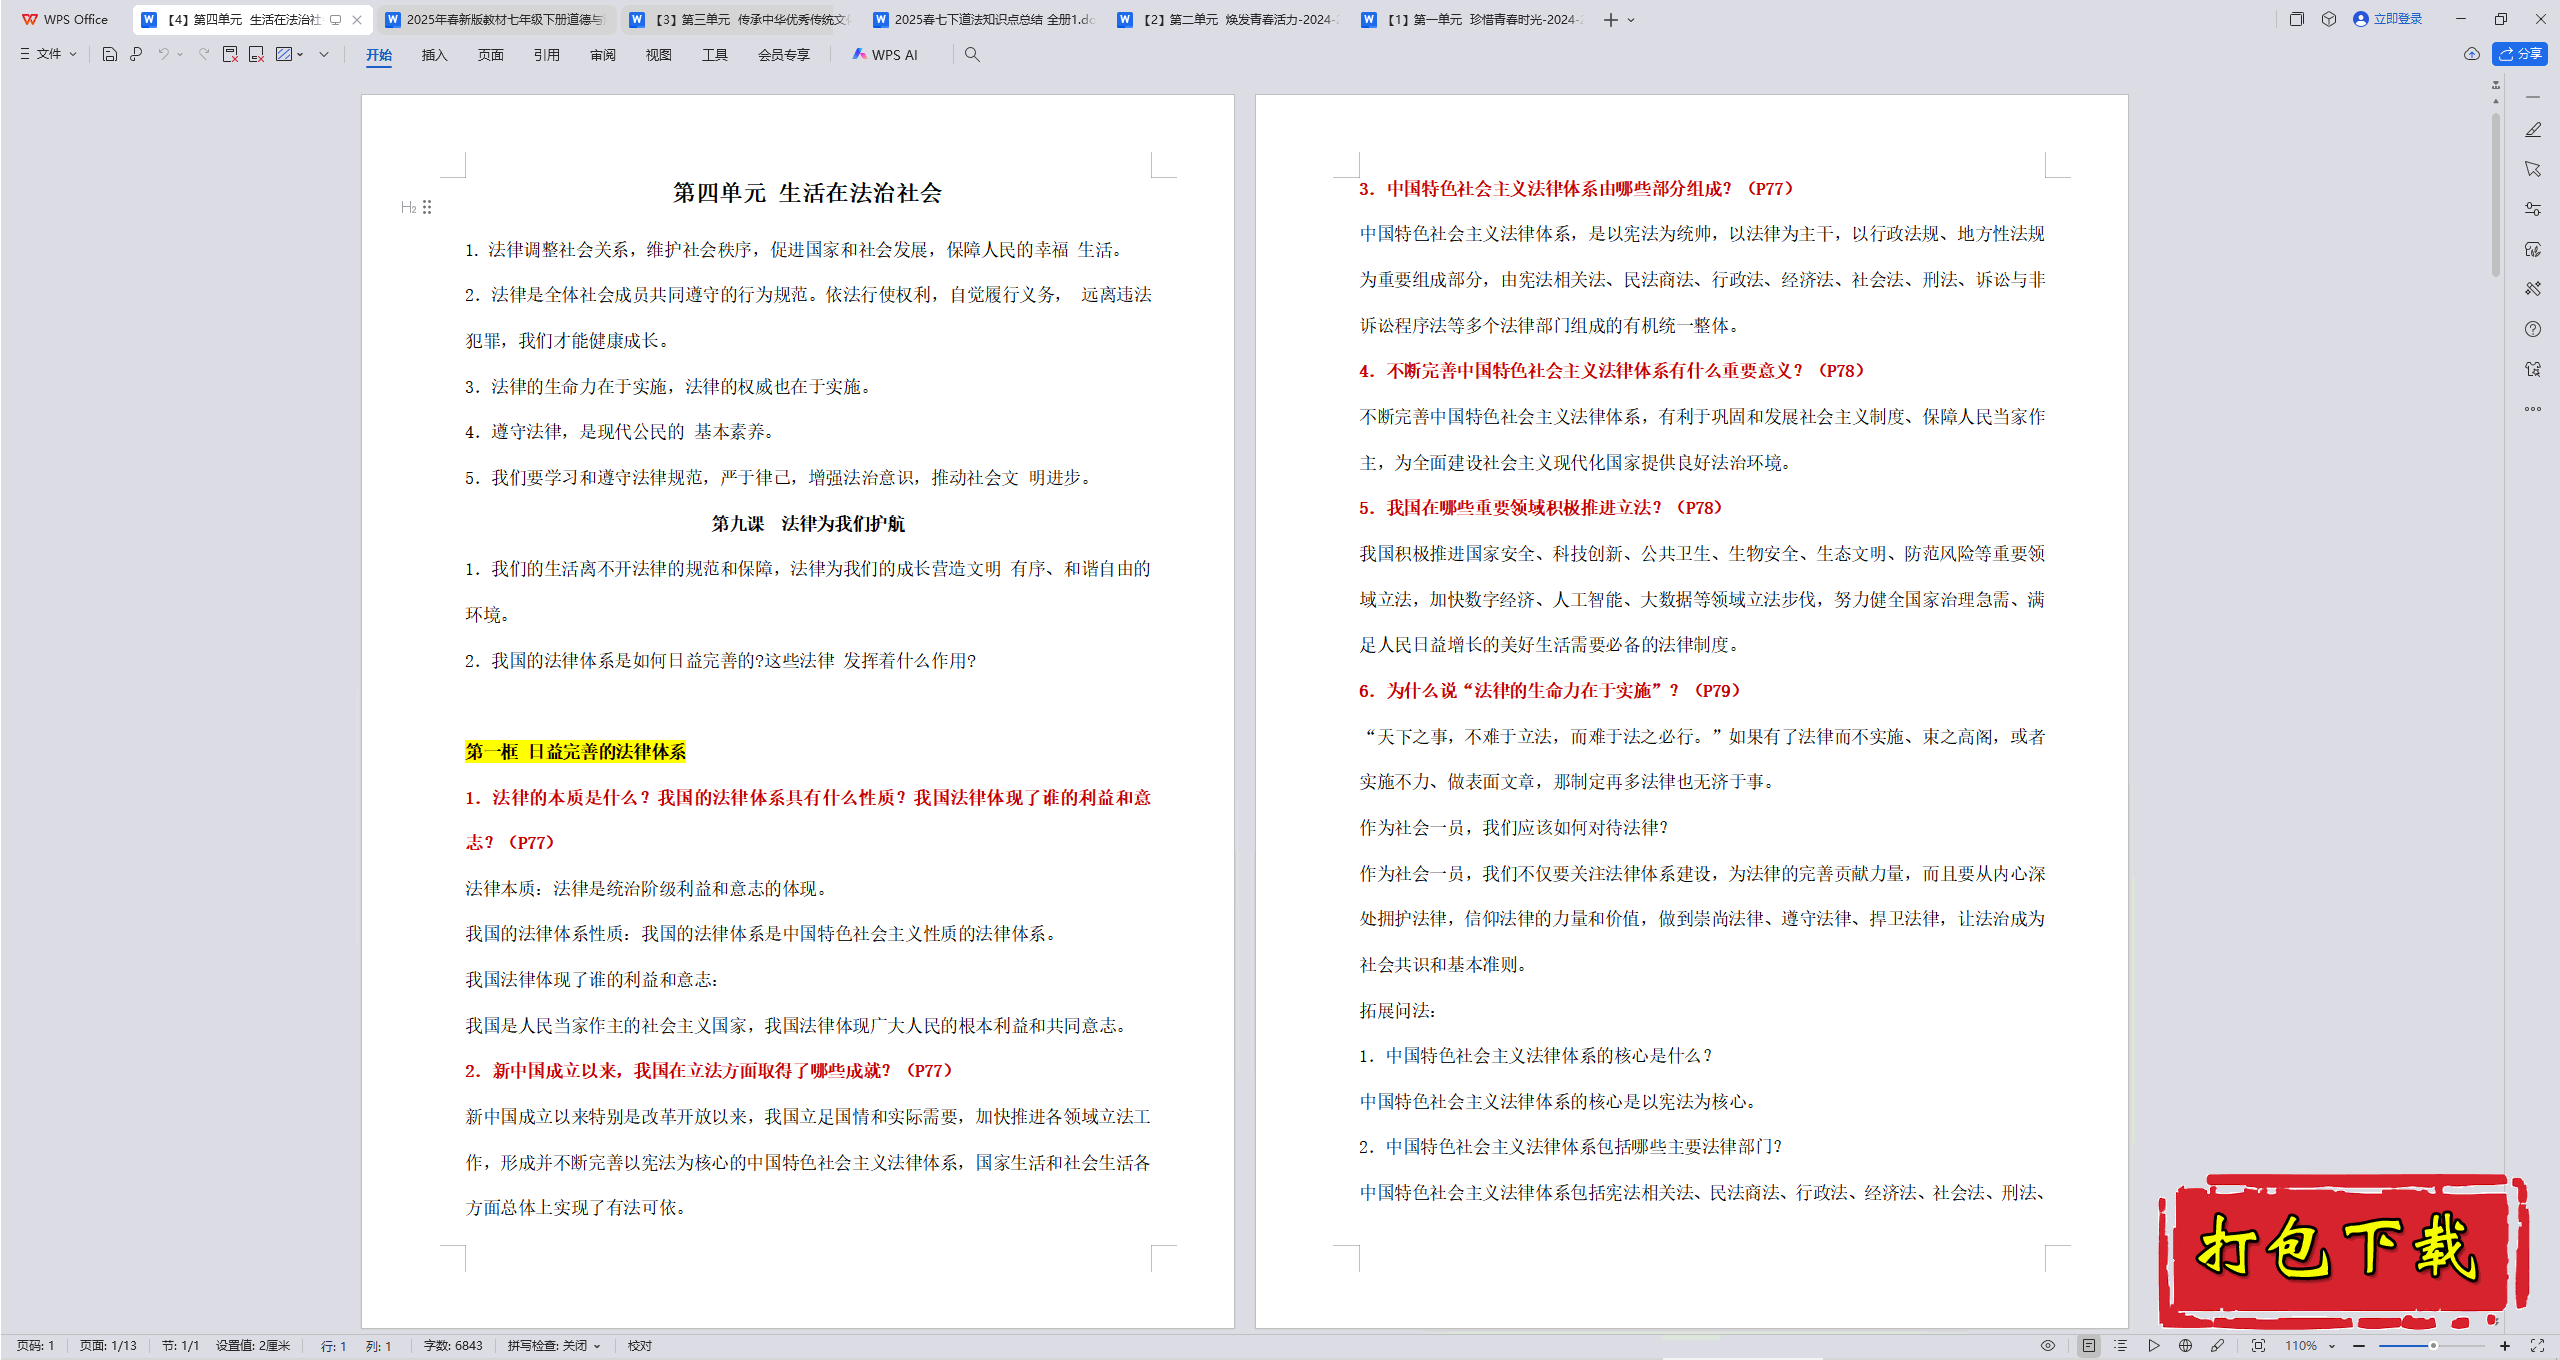The width and height of the screenshot is (2560, 1360).
Task: Toggle outline view in status bar
Action: [2121, 1346]
